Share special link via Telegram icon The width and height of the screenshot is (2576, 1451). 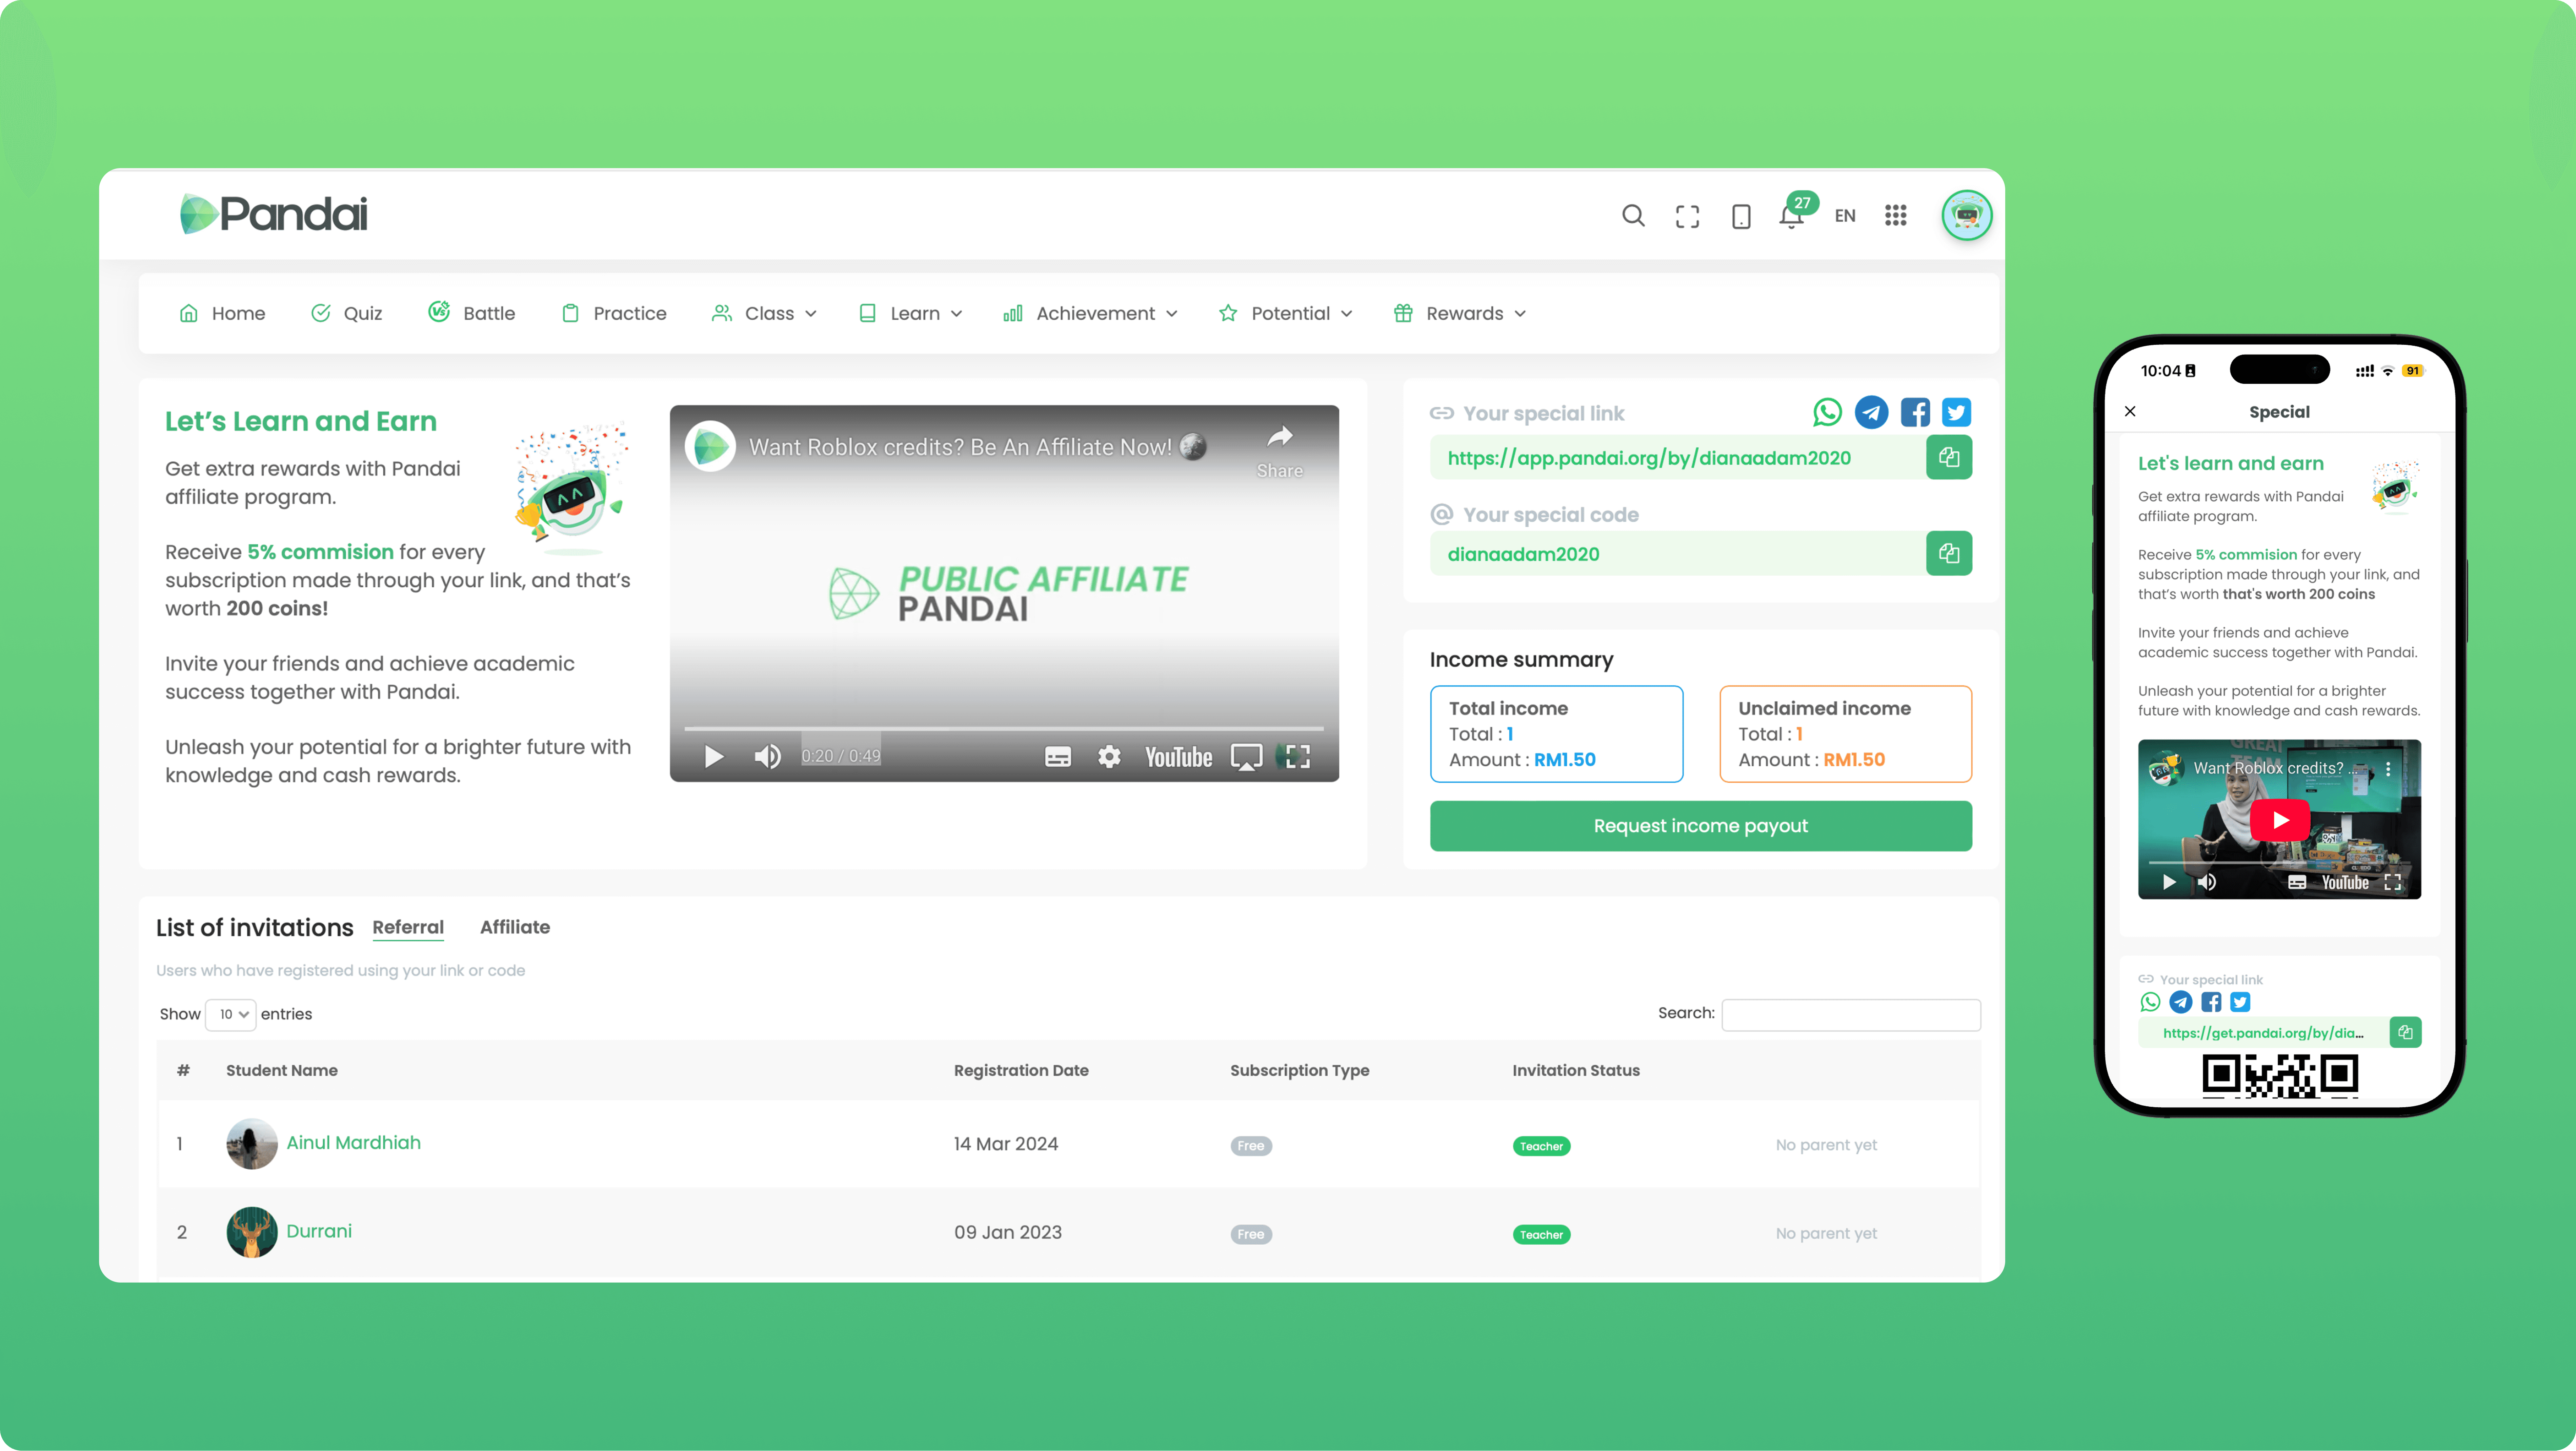click(x=1871, y=412)
